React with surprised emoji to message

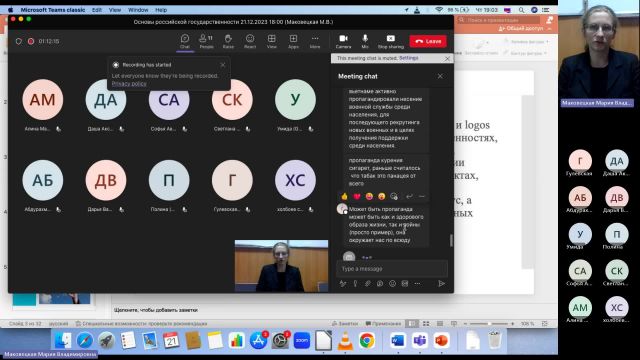tap(381, 197)
